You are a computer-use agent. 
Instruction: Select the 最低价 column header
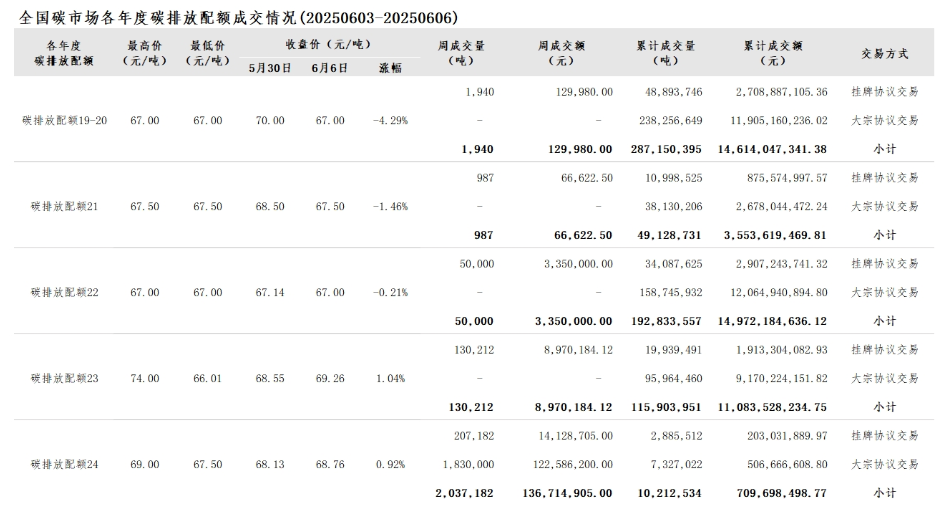[x=207, y=53]
